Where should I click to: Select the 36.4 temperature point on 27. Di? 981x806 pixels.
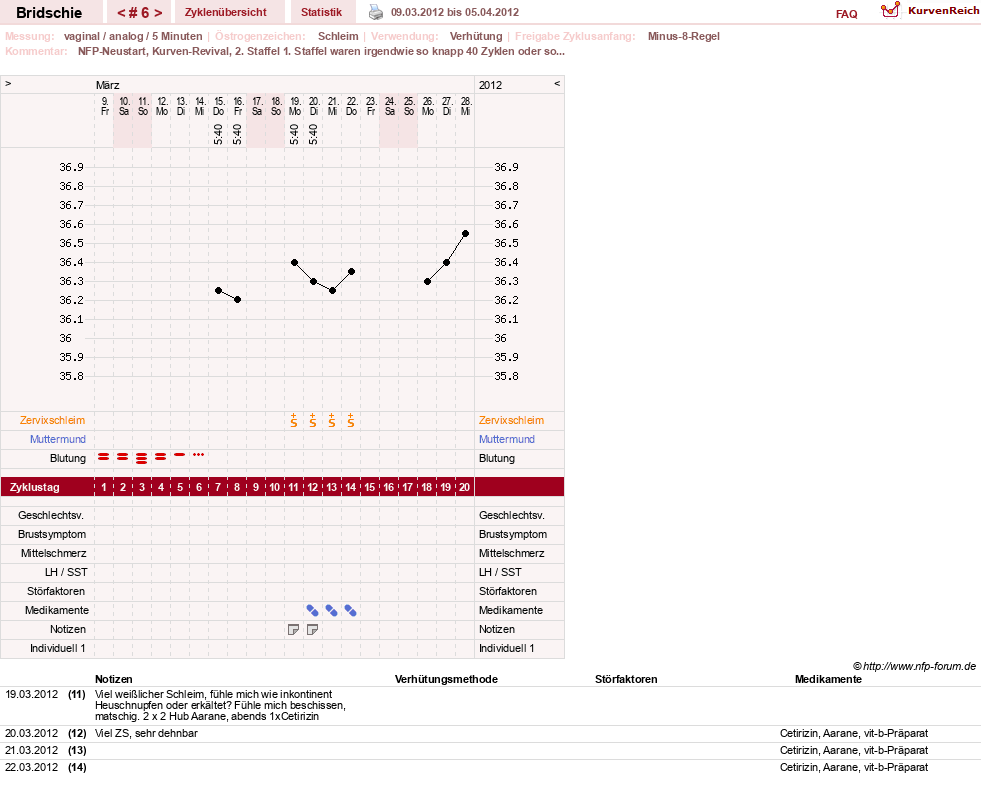(x=446, y=262)
